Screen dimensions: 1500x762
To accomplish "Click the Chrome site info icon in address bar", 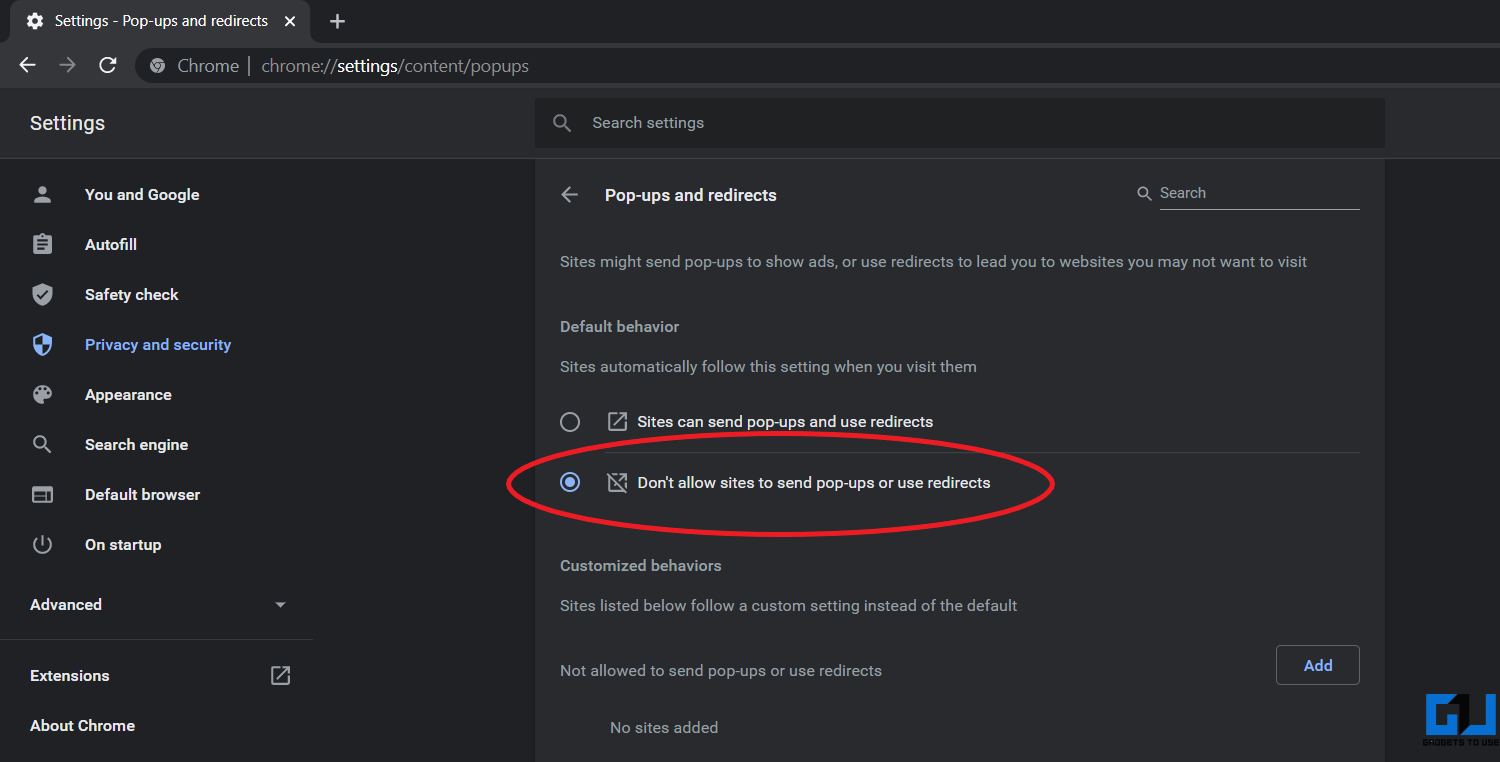I will pyautogui.click(x=157, y=66).
